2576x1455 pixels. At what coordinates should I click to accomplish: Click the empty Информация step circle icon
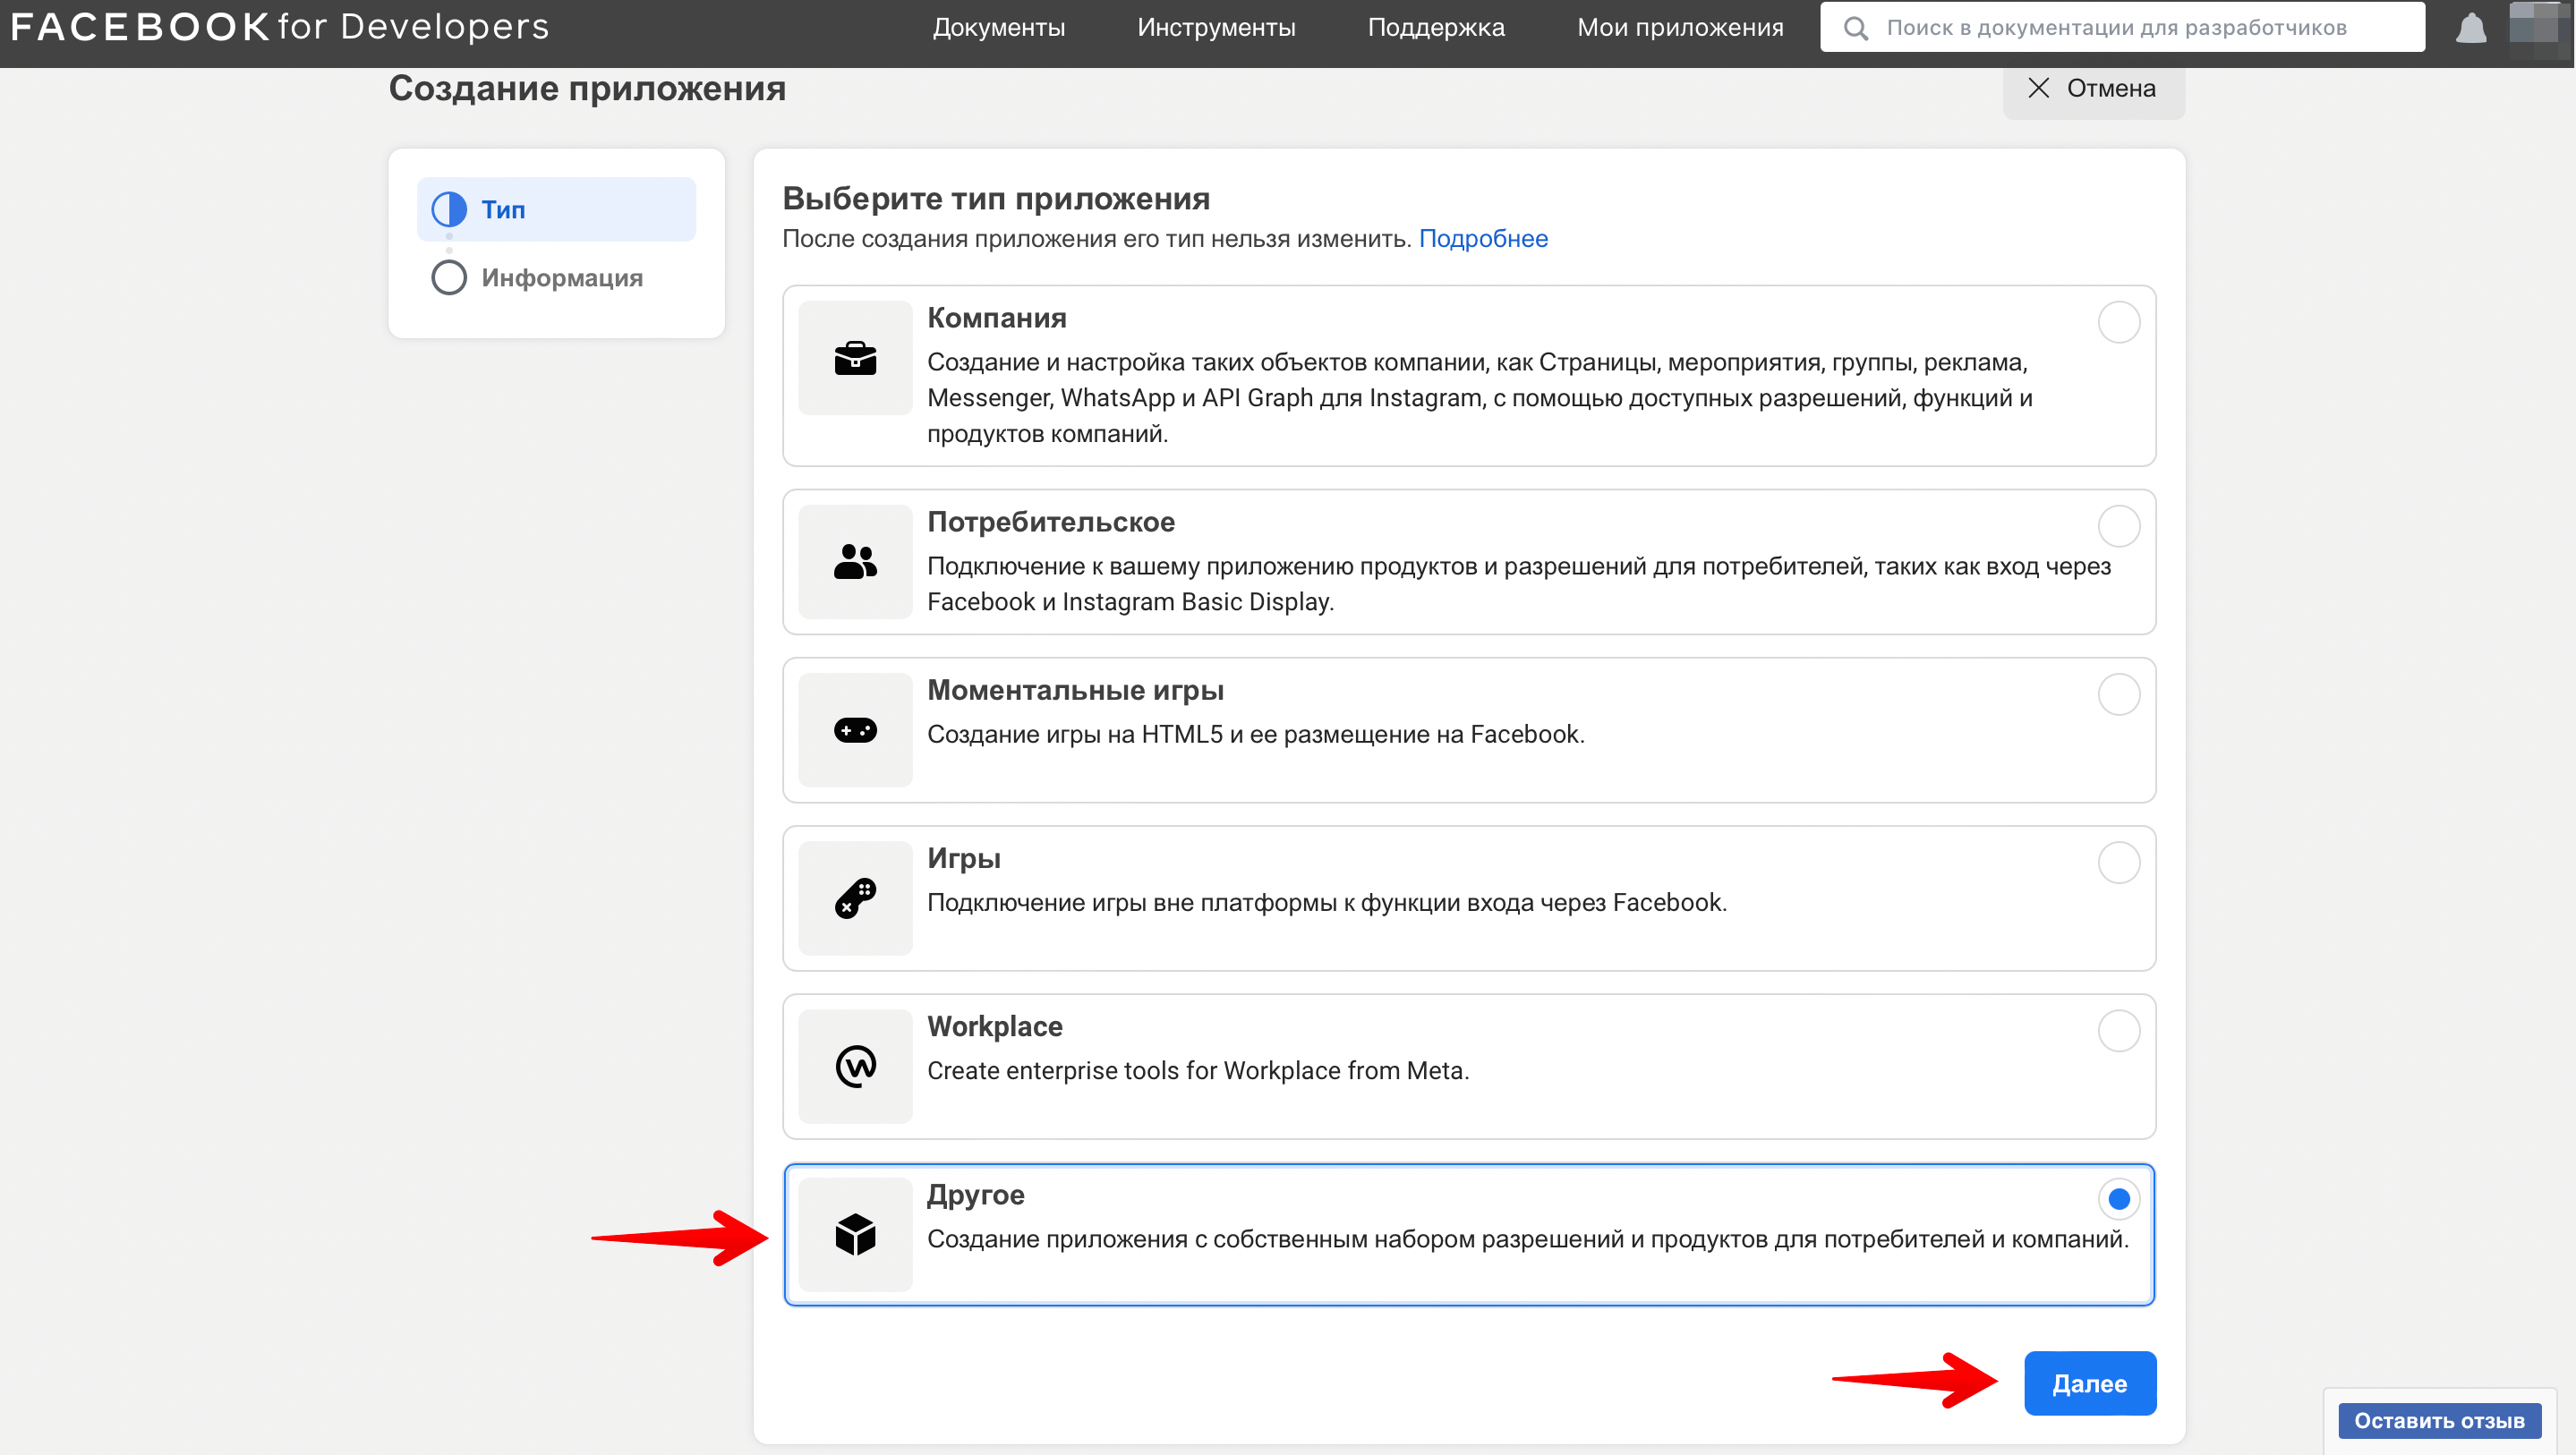coord(449,277)
